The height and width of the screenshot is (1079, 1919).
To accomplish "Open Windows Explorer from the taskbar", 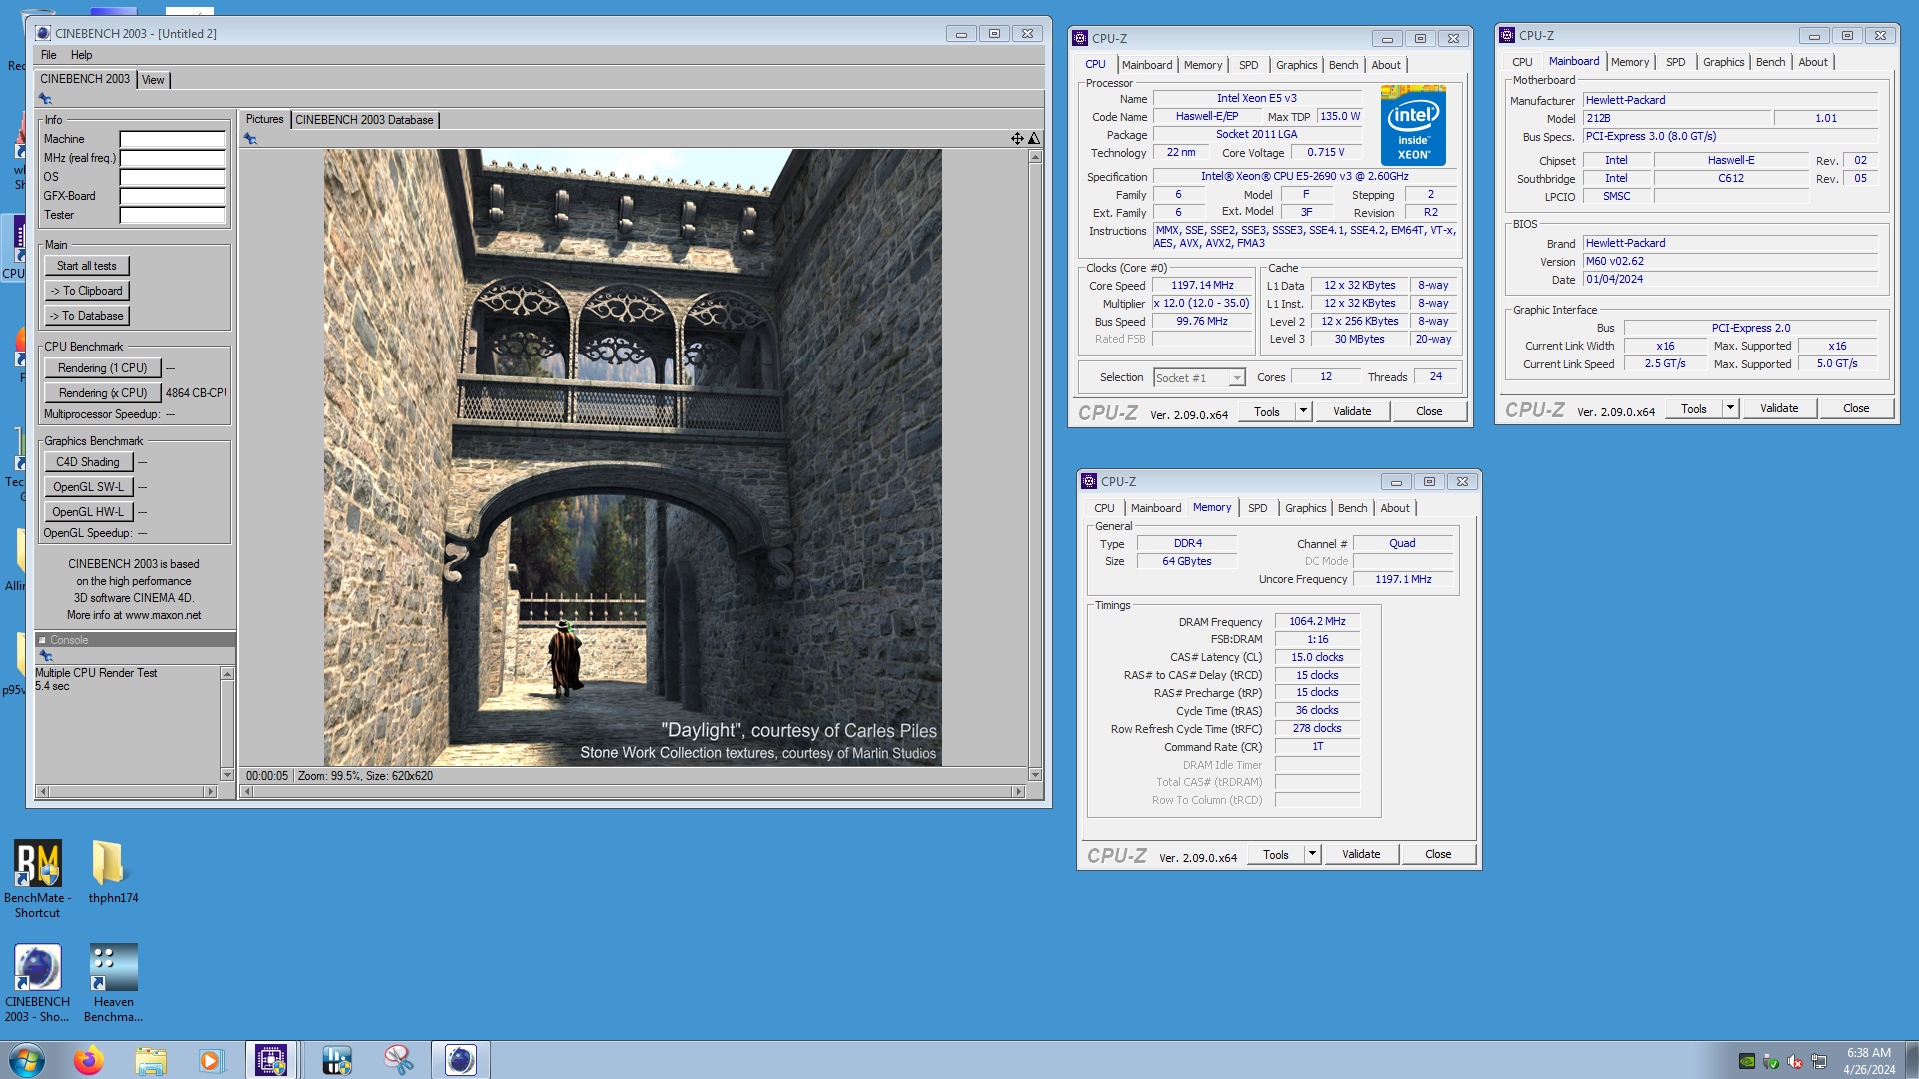I will (x=151, y=1060).
